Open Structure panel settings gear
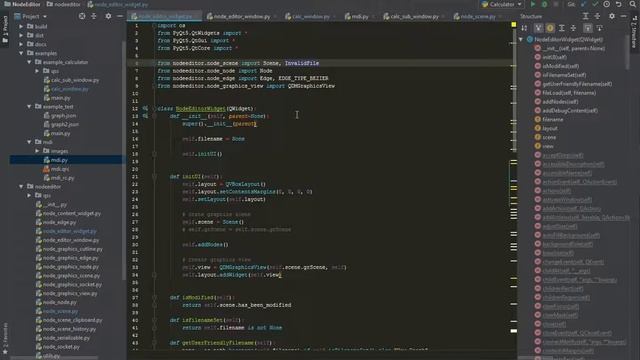The width and height of the screenshot is (640, 360). click(611, 16)
